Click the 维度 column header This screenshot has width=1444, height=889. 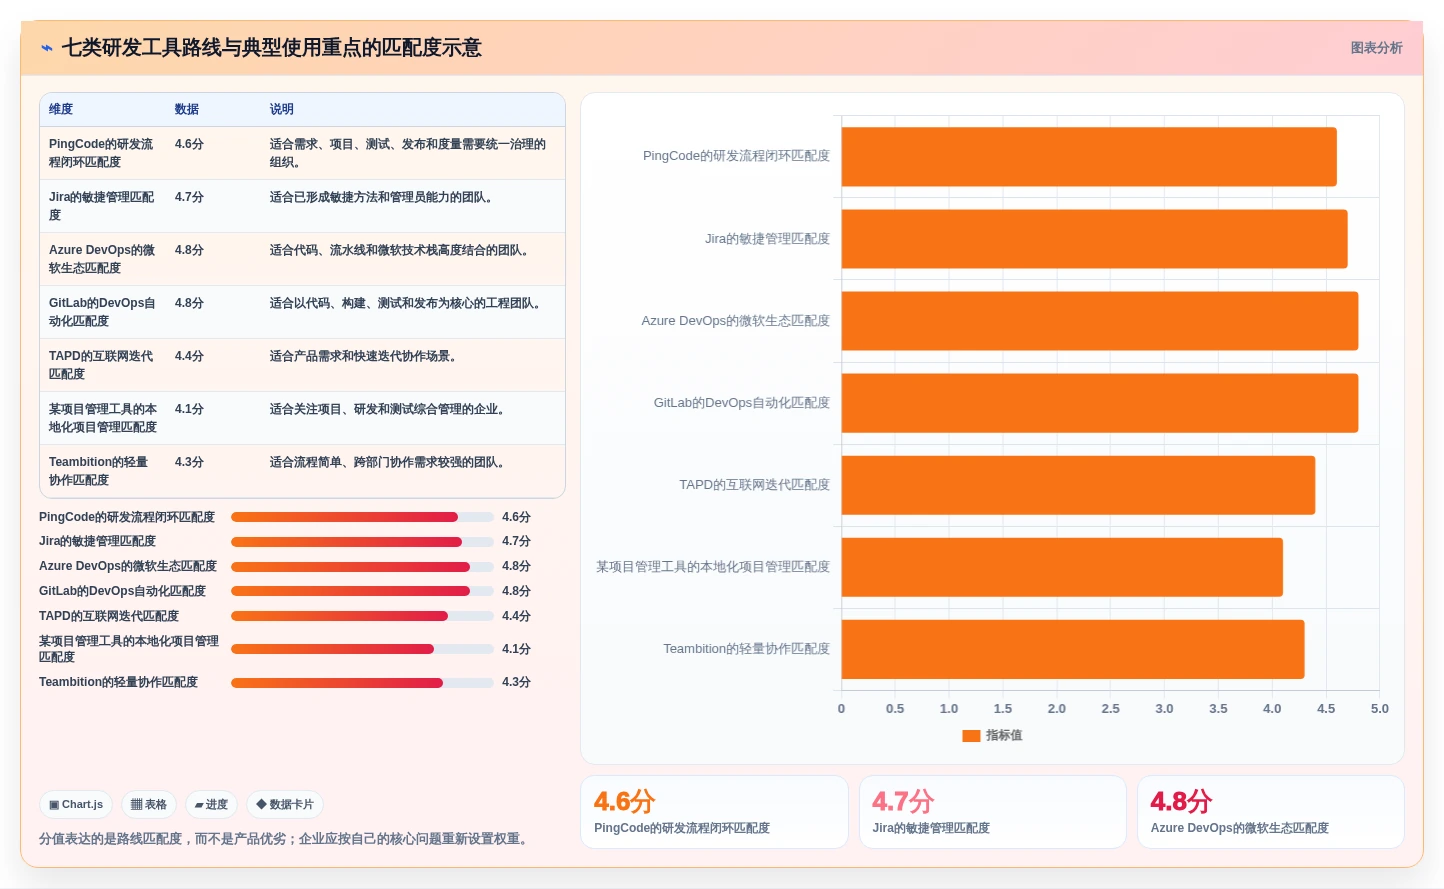[x=61, y=109]
